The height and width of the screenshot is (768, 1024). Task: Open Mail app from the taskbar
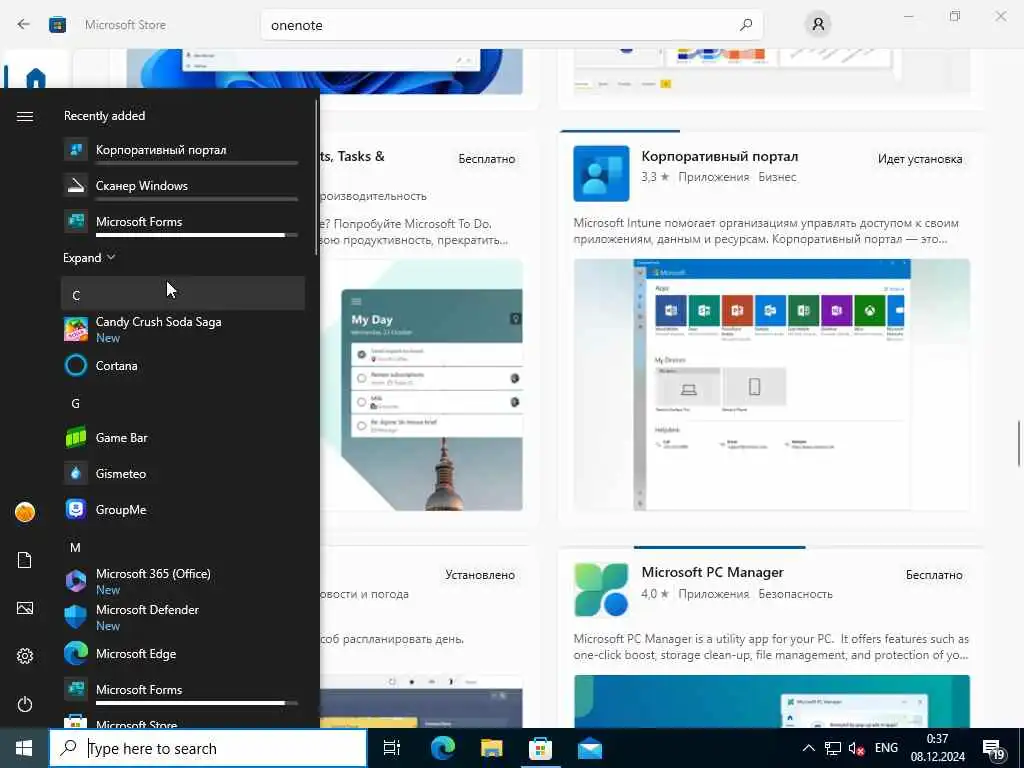[x=590, y=748]
